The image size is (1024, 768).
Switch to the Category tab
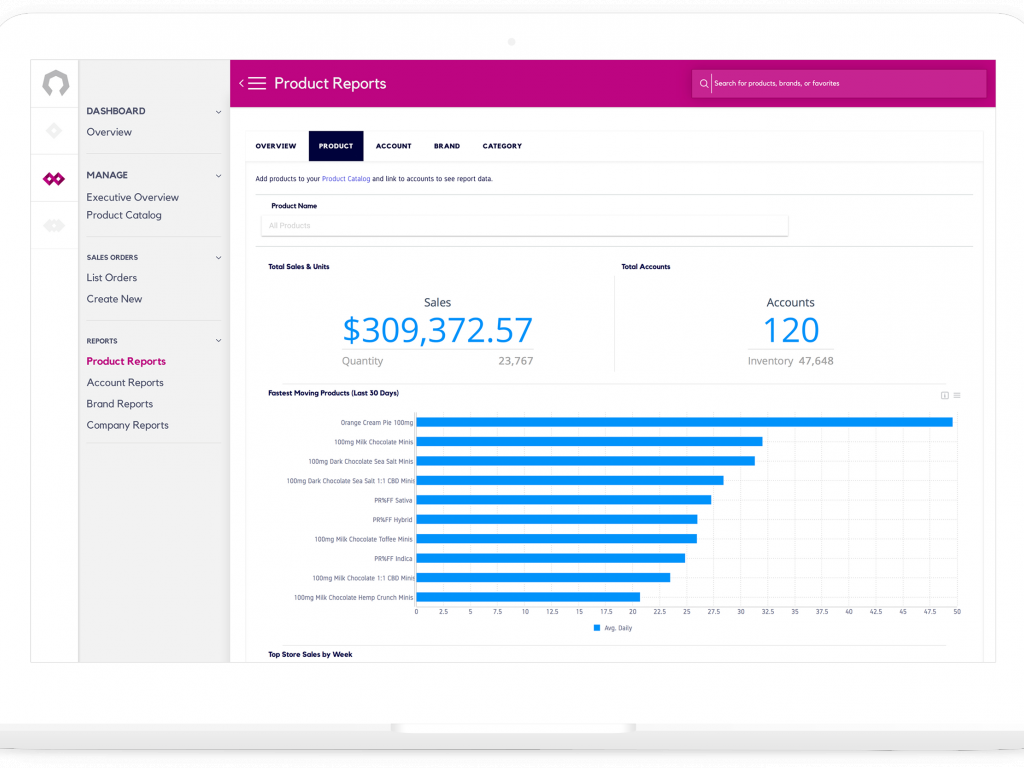click(x=502, y=146)
